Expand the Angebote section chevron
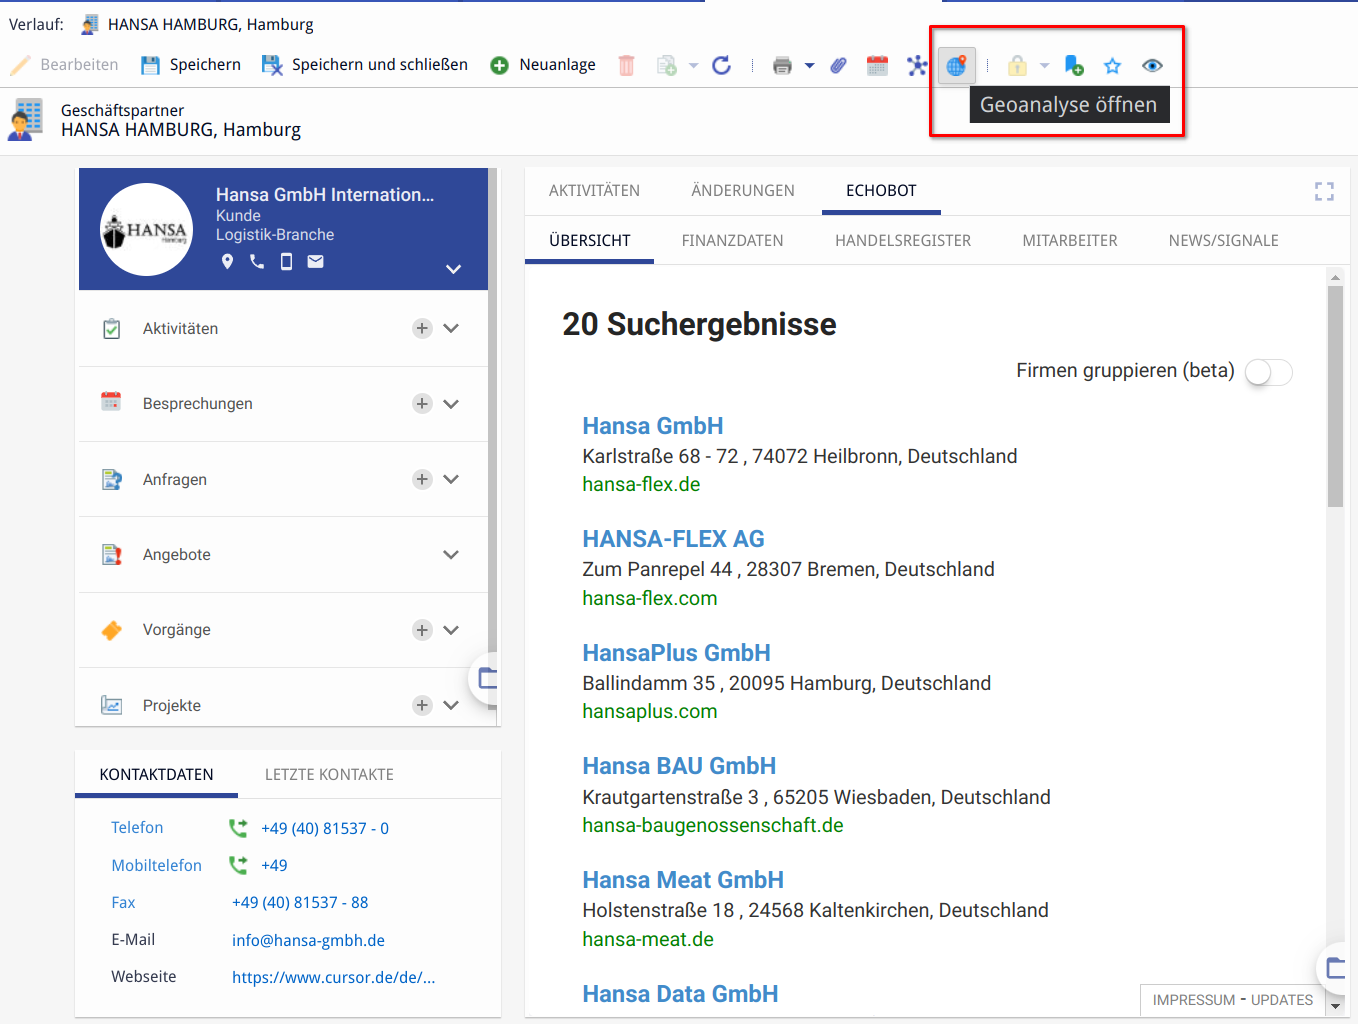 pos(451,555)
